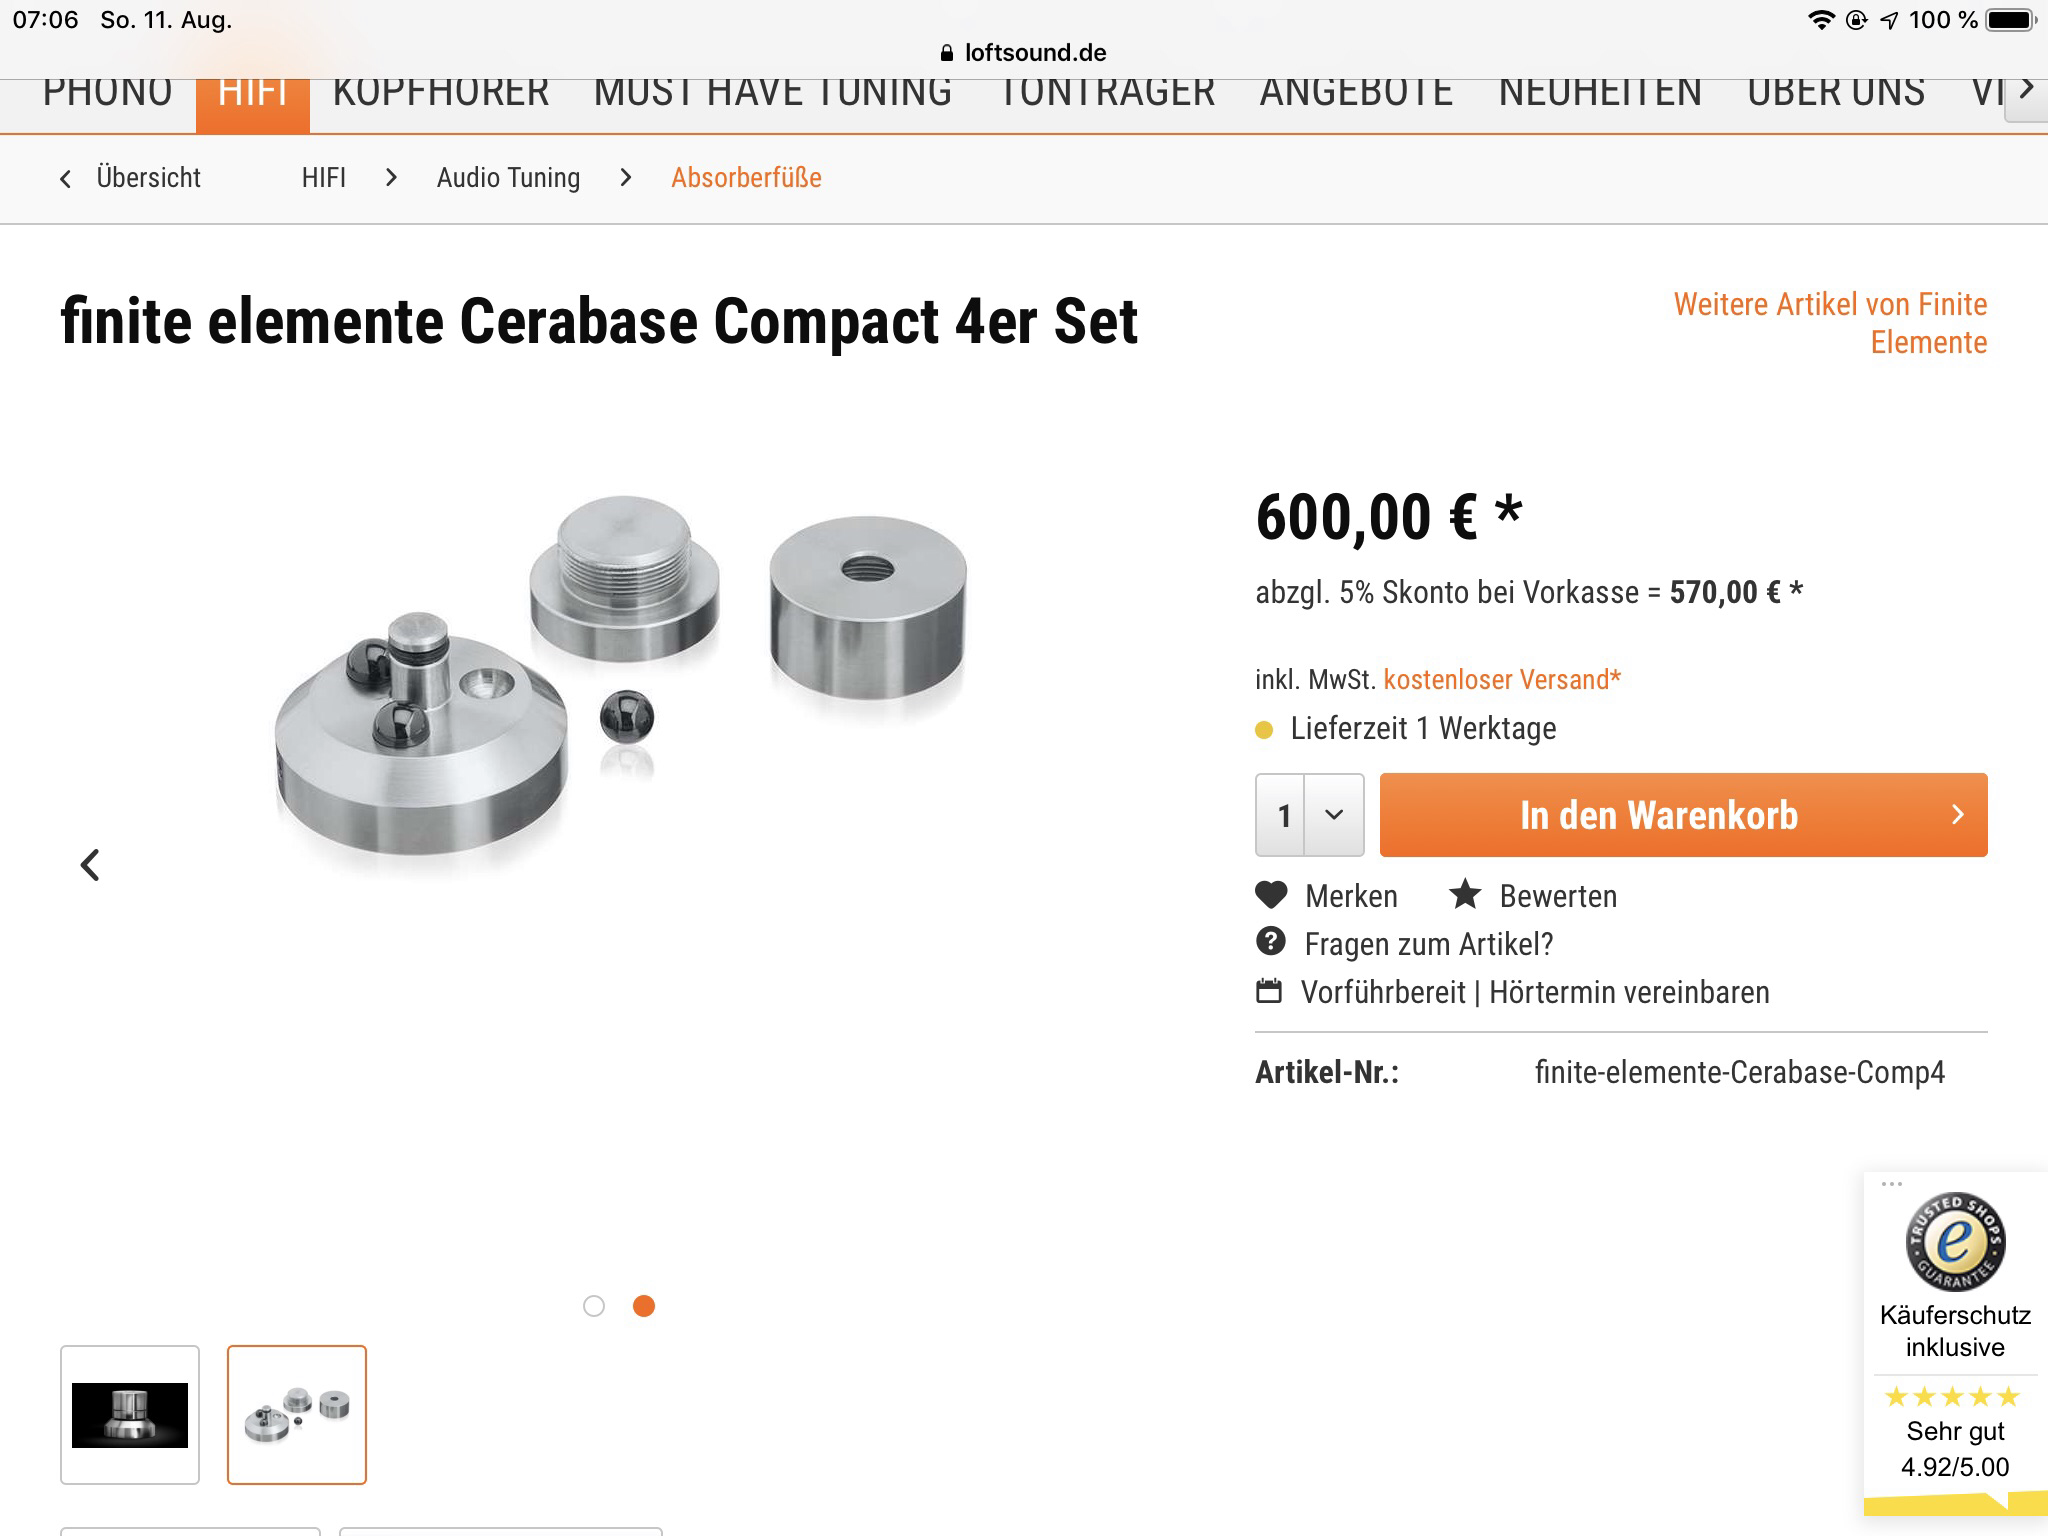Image resolution: width=2048 pixels, height=1536 pixels.
Task: Click the previous image arrow on the gallery
Action: (90, 865)
